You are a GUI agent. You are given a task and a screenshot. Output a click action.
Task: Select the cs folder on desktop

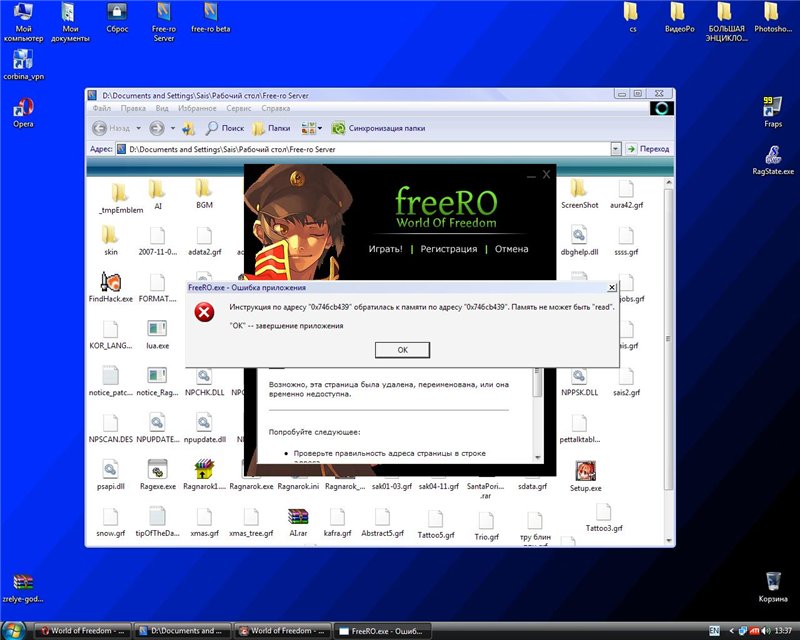(x=632, y=17)
